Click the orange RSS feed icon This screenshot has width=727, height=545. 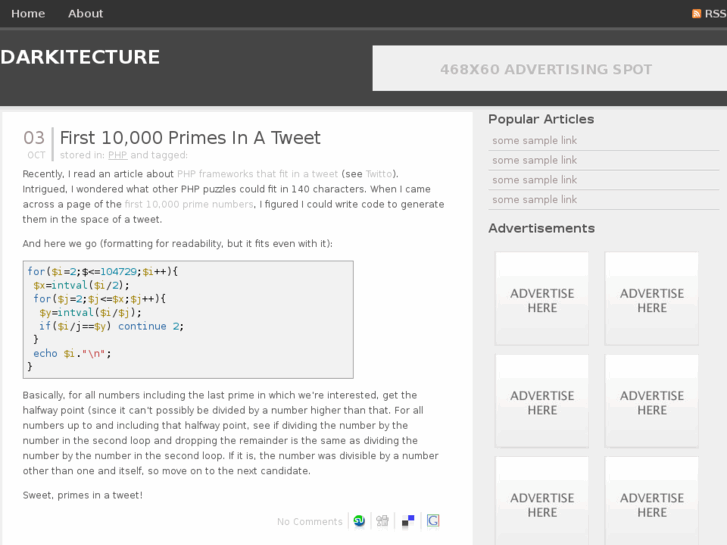coord(697,14)
